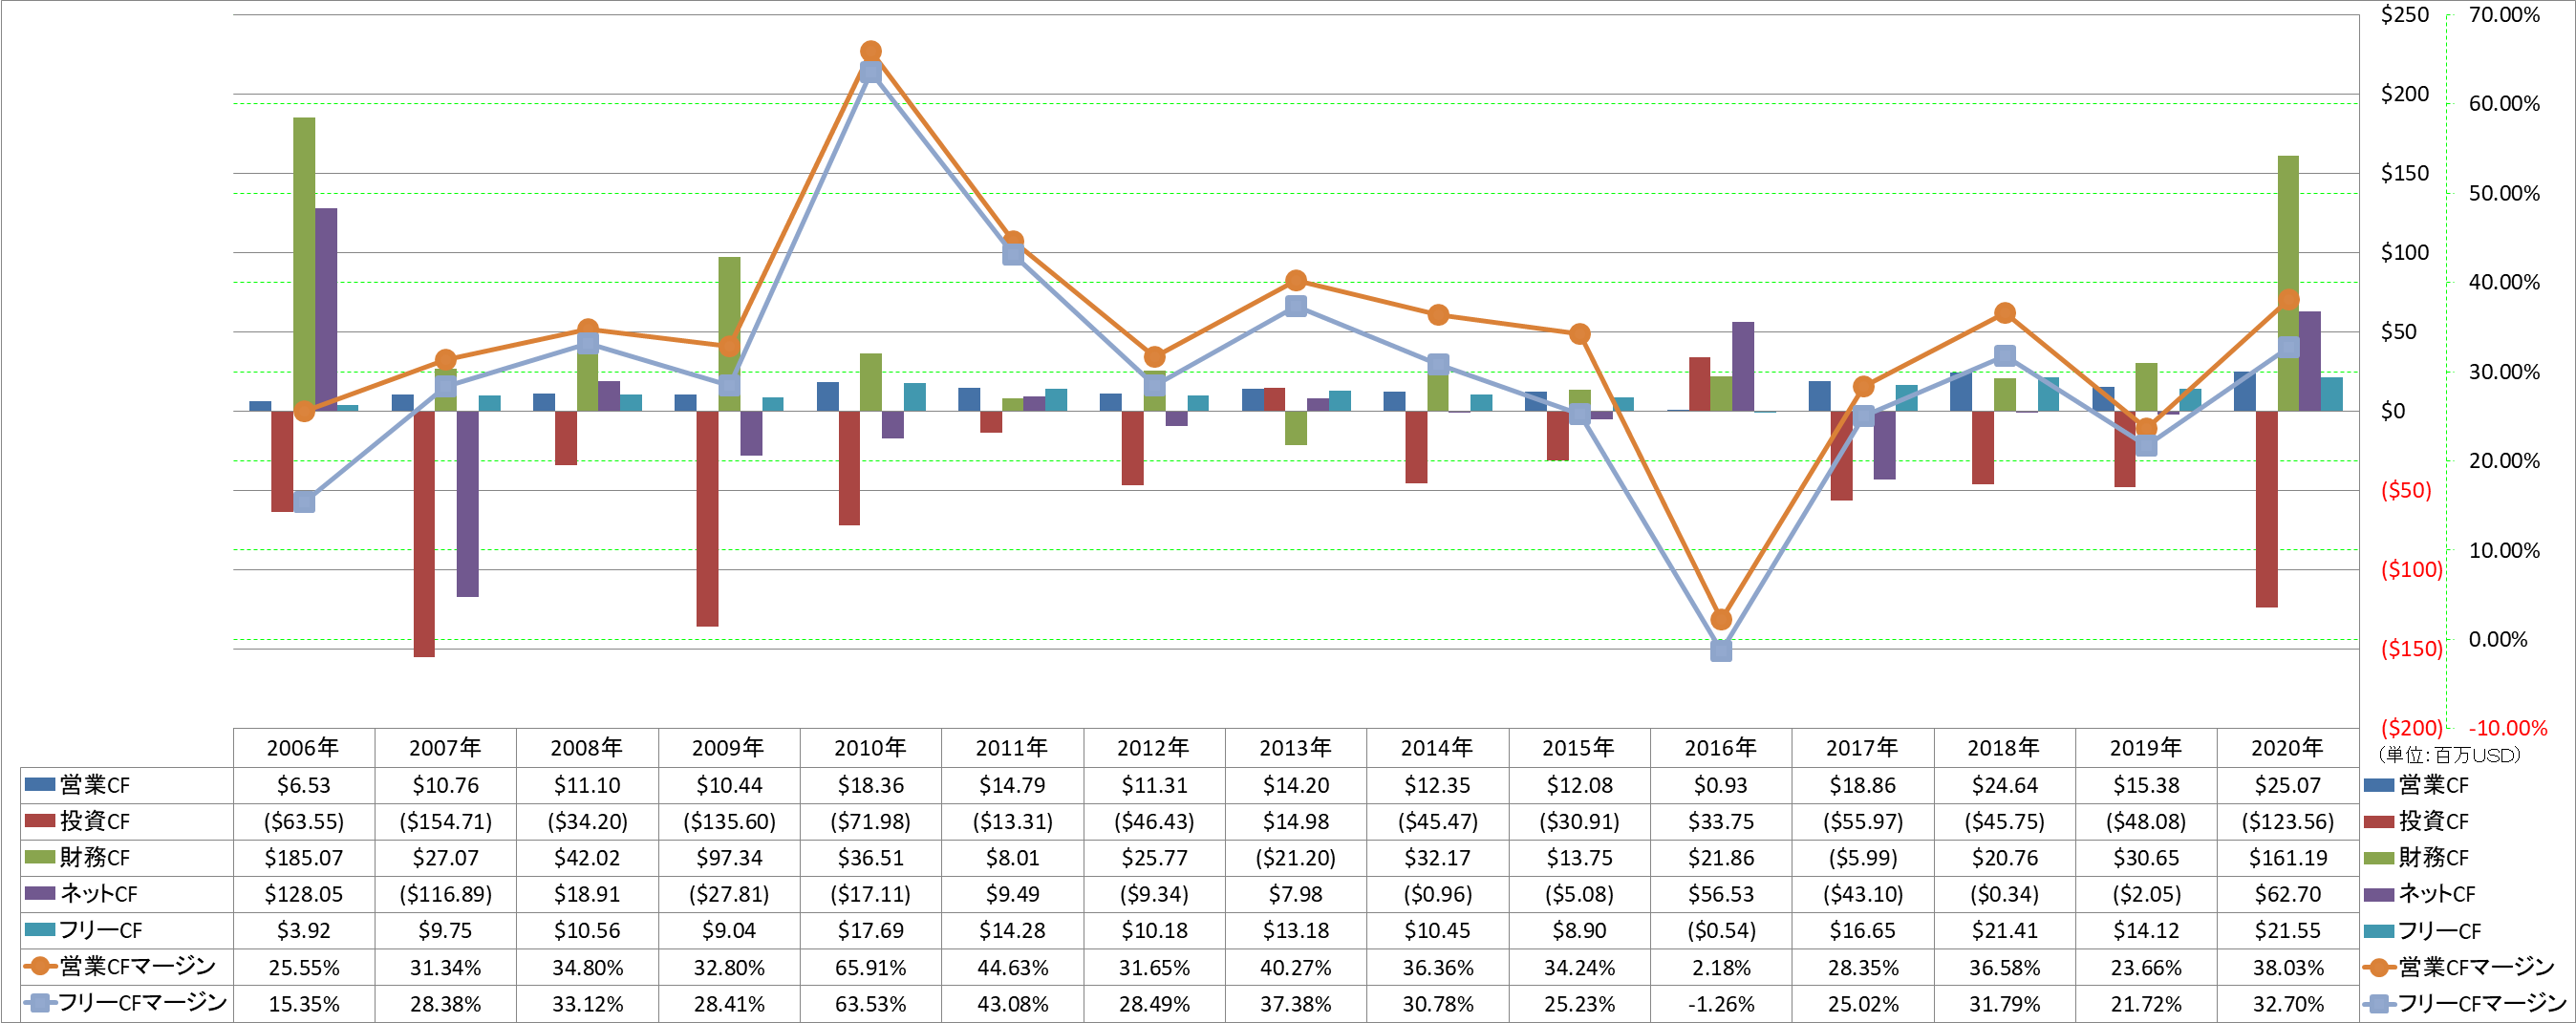Select the フリーCF legend label on left
This screenshot has width=2576, height=1023.
101,930
